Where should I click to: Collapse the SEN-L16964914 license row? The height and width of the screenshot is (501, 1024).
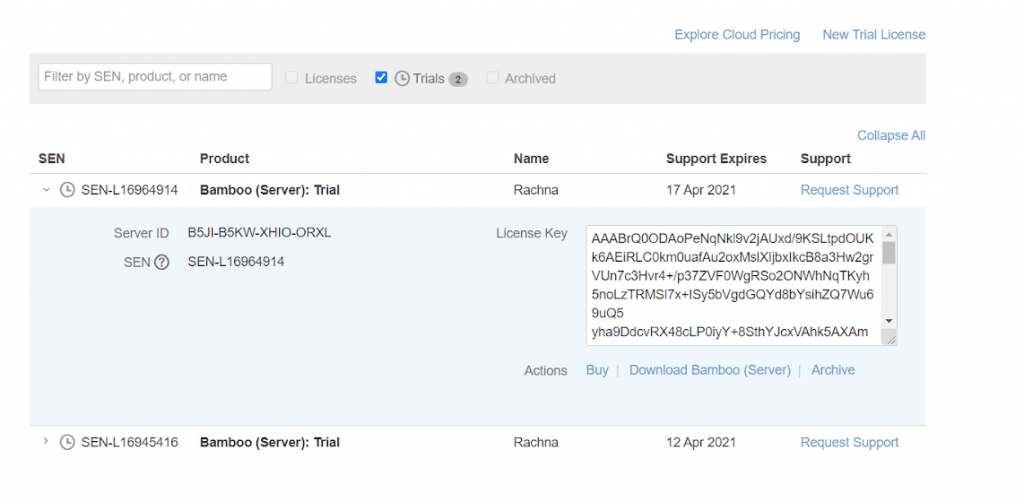45,190
